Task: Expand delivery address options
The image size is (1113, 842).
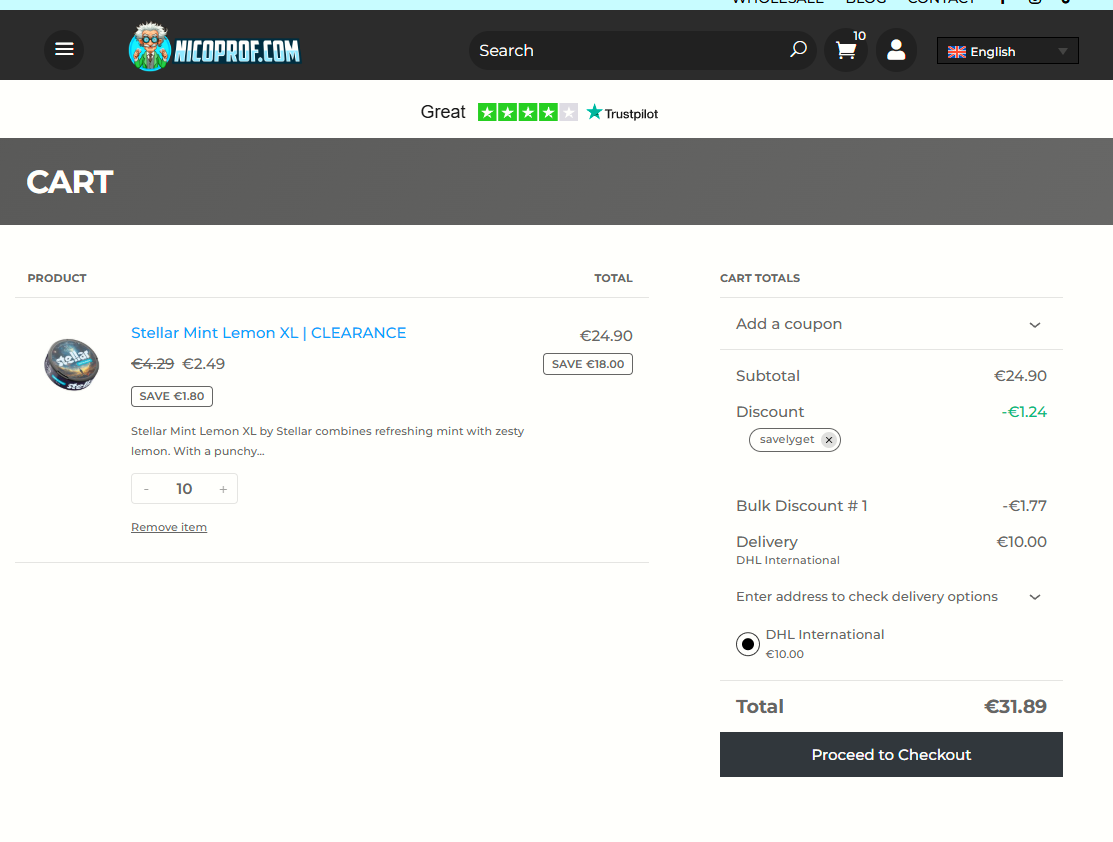Action: coord(891,597)
